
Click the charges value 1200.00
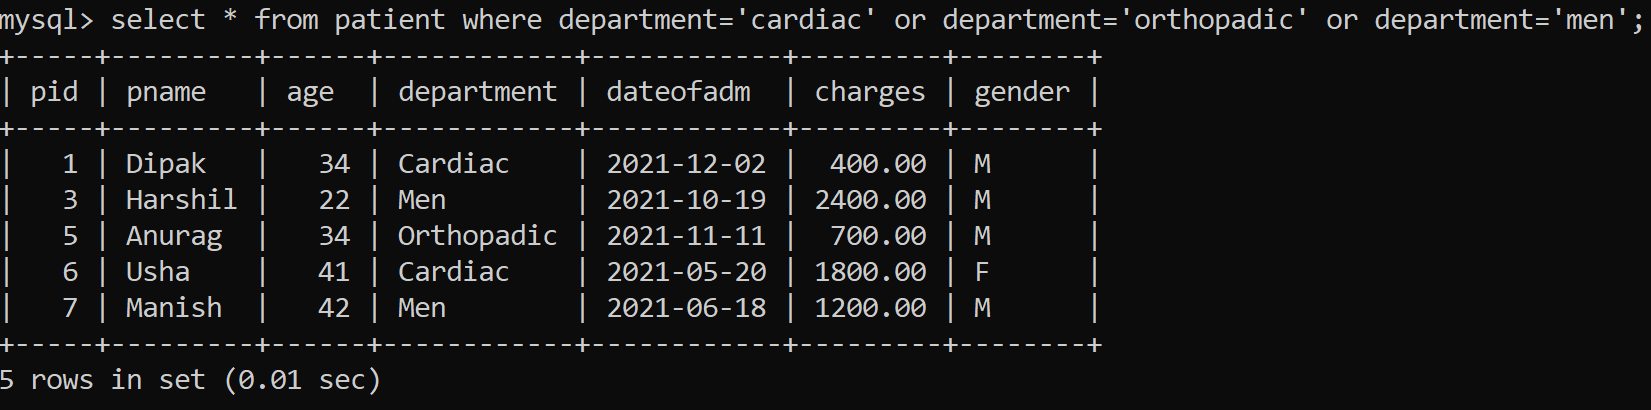click(x=870, y=308)
